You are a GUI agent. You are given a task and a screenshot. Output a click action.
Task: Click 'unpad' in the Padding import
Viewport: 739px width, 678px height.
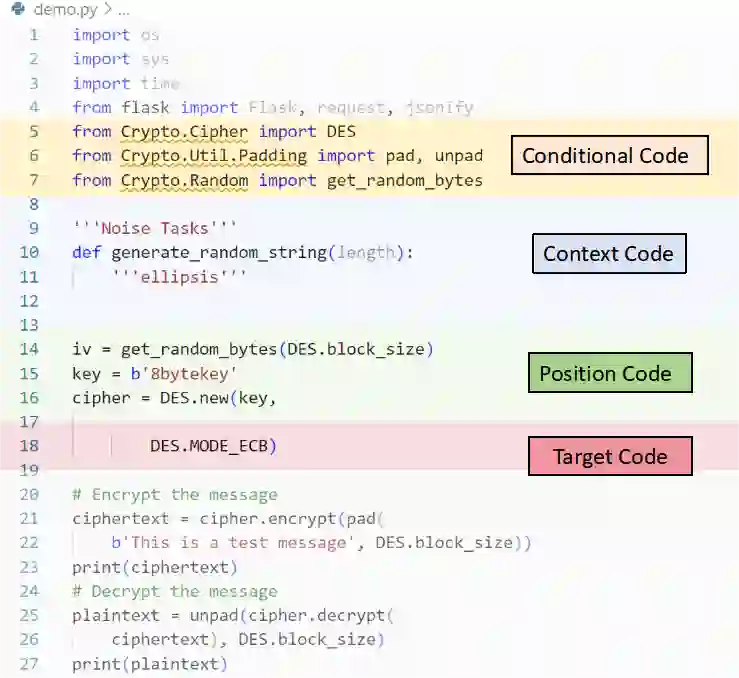tap(459, 156)
